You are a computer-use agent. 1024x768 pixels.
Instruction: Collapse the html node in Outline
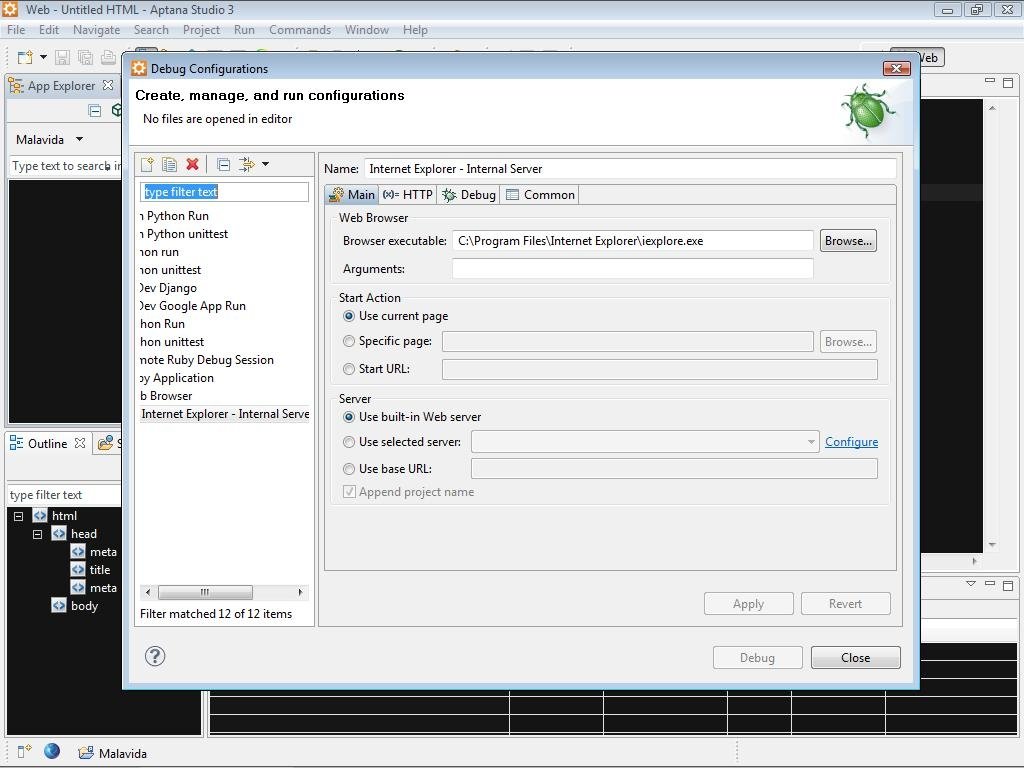coord(18,516)
